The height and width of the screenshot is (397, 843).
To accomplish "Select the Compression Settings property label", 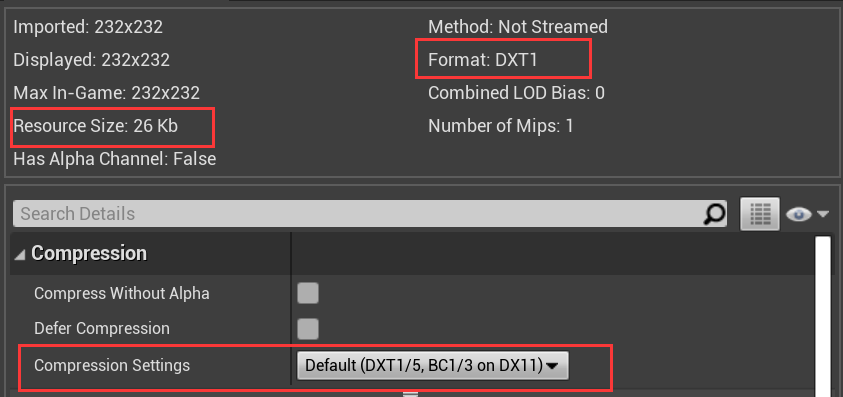I will pos(112,365).
